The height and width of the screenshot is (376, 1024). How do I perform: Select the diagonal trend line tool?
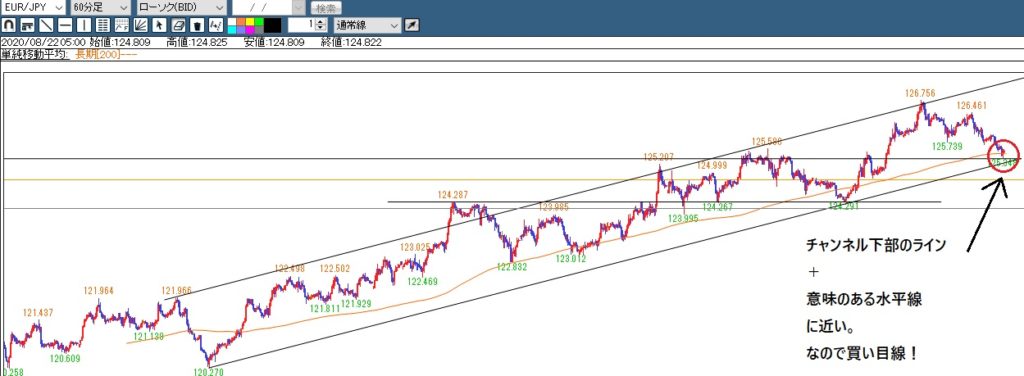click(x=46, y=25)
